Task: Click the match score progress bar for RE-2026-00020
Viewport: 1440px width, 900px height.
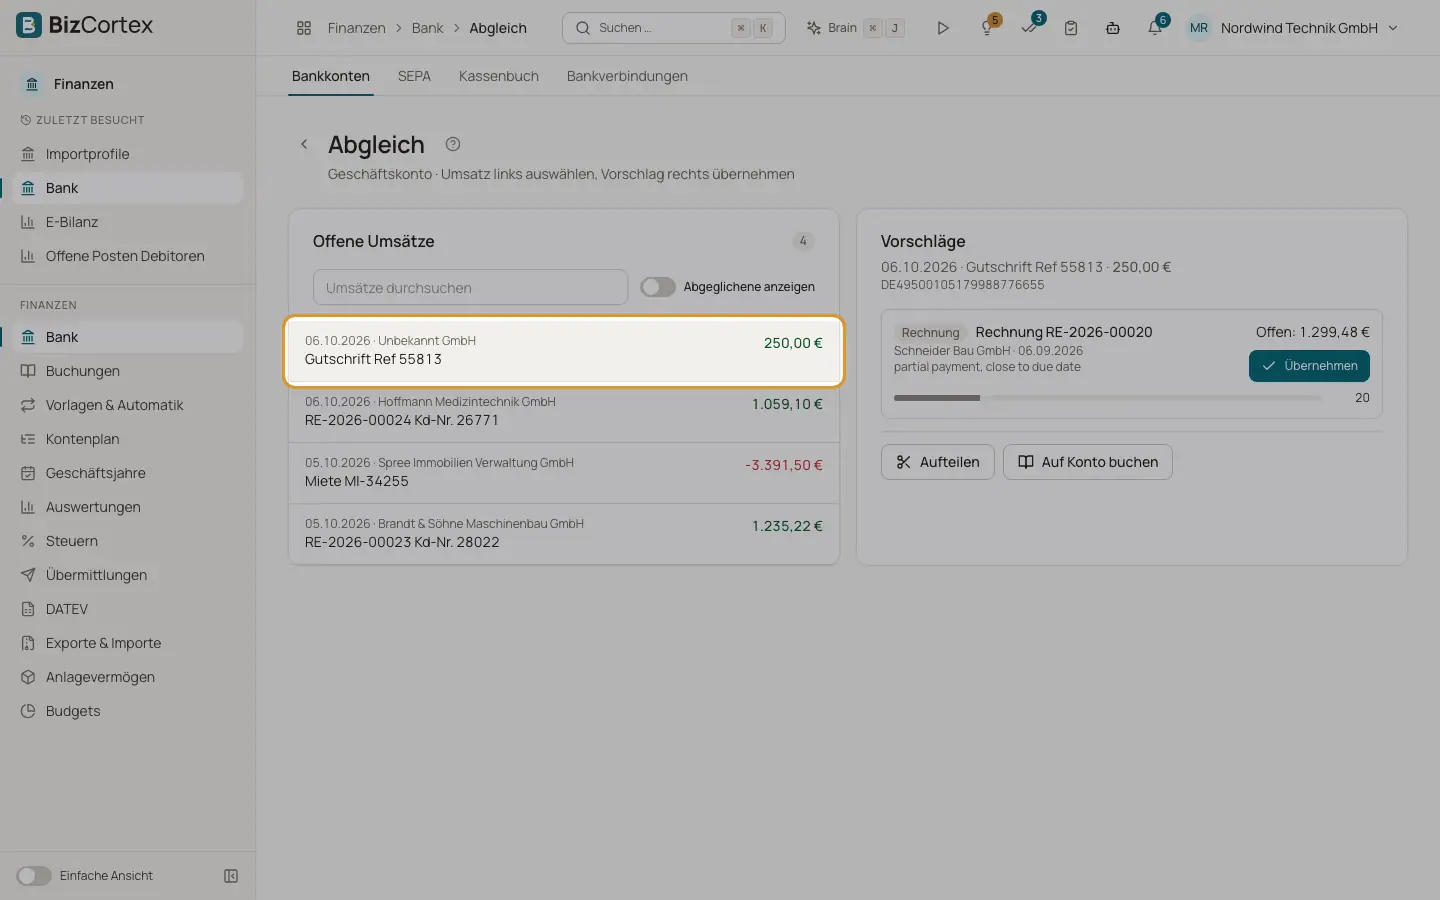Action: 1108,398
